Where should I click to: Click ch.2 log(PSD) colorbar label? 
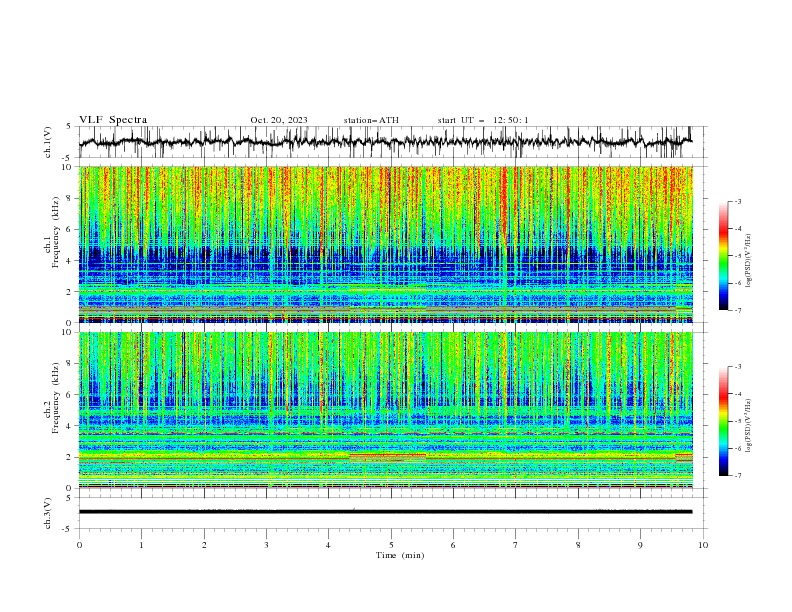coord(749,426)
